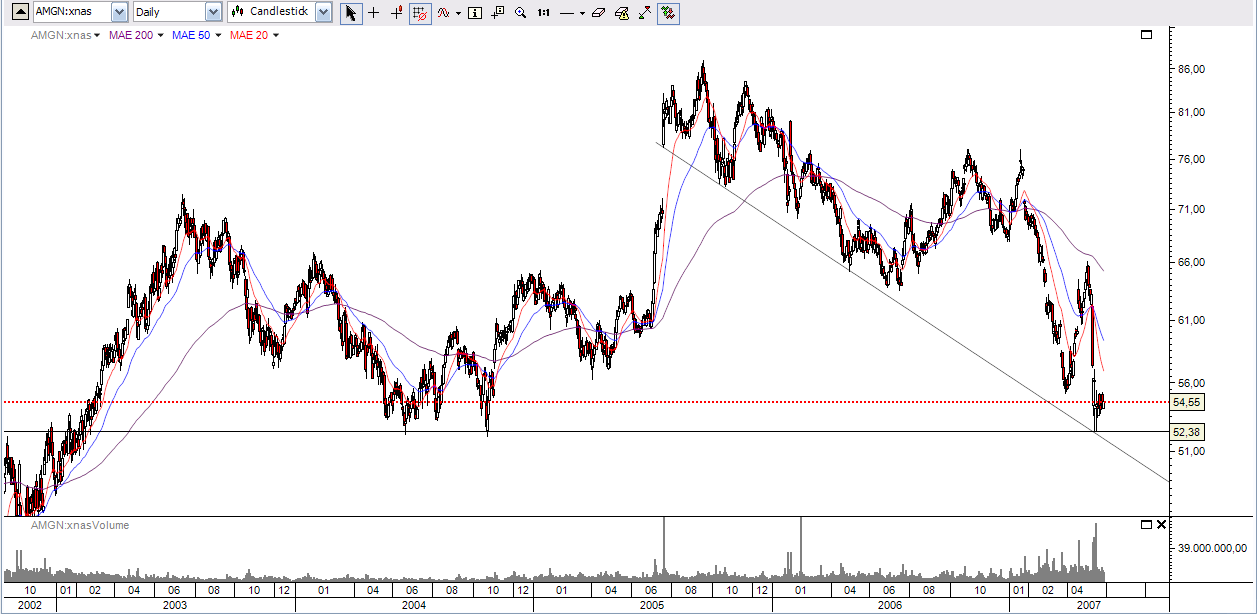Expand the MAE 200 indicator menu
1257x614 pixels.
coord(161,35)
